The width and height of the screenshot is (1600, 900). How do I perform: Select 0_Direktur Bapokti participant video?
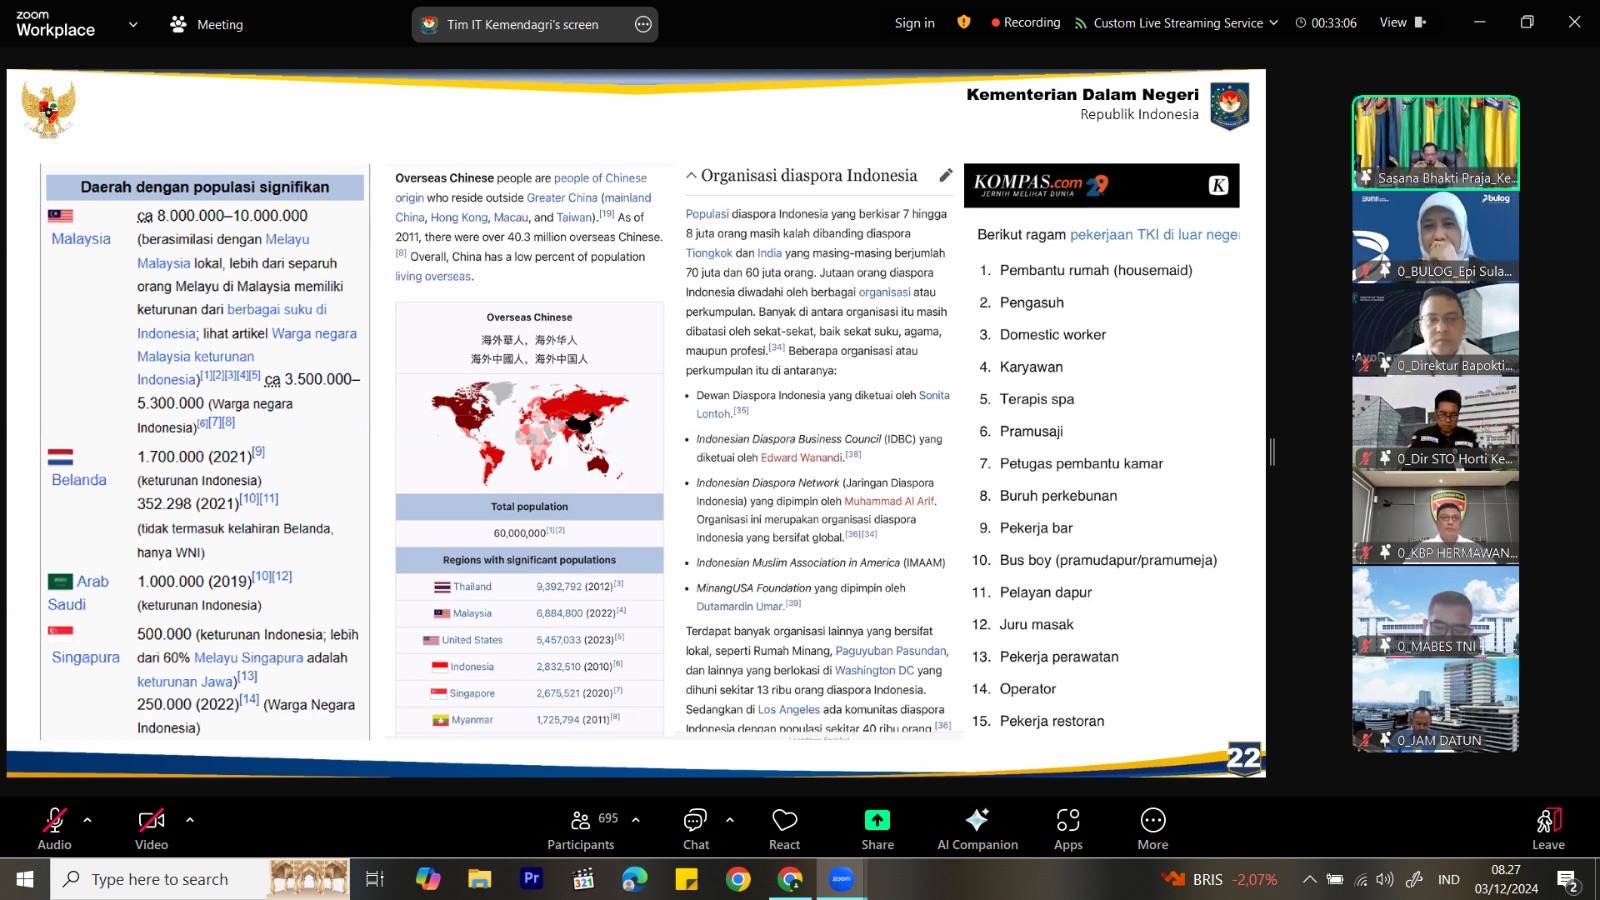pyautogui.click(x=1436, y=330)
